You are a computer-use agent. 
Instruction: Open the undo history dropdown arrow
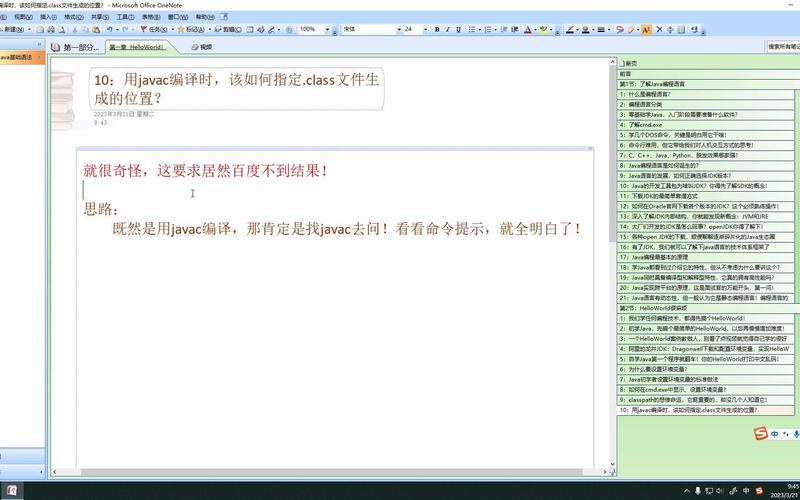(117, 30)
